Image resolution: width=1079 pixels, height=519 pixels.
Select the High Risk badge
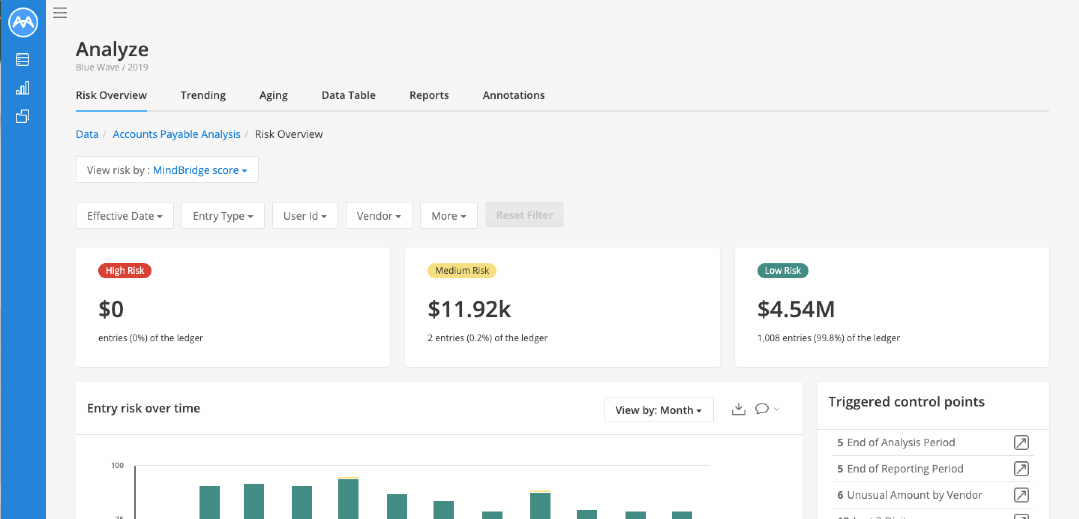pyautogui.click(x=125, y=271)
